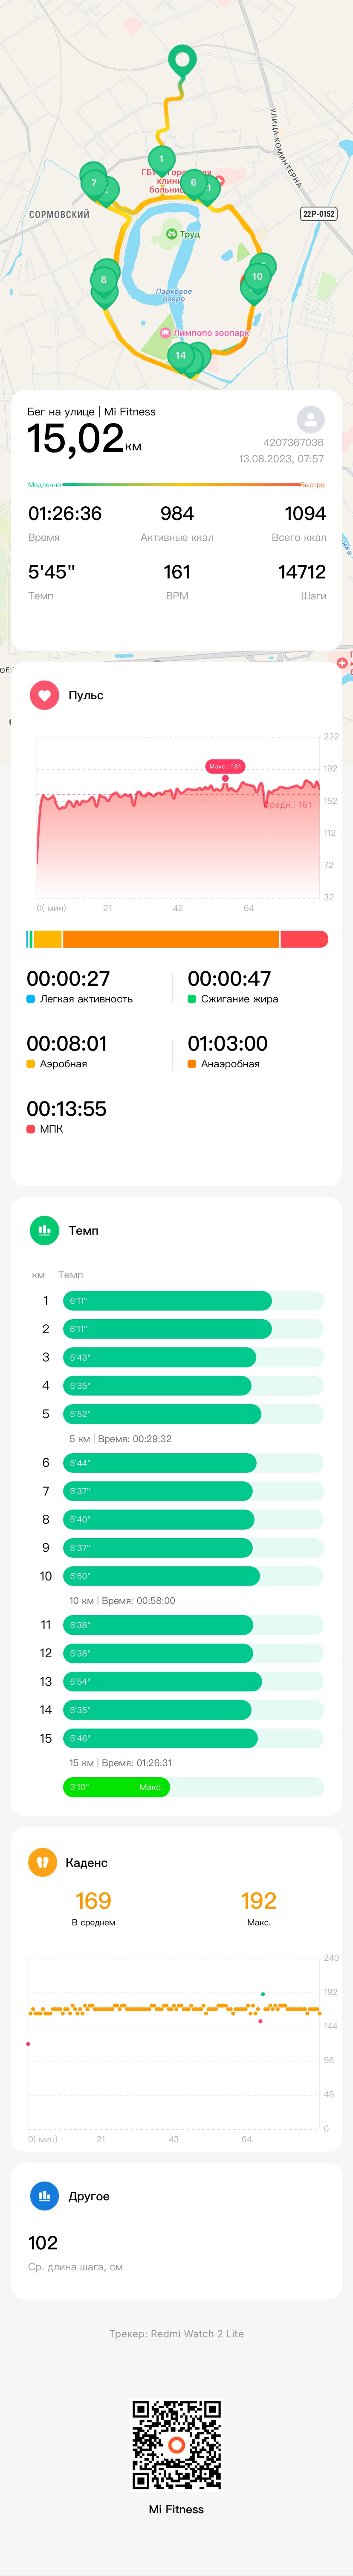This screenshot has height=2576, width=353.
Task: Click the 3'10" Макс. pace bar
Action: (116, 1787)
